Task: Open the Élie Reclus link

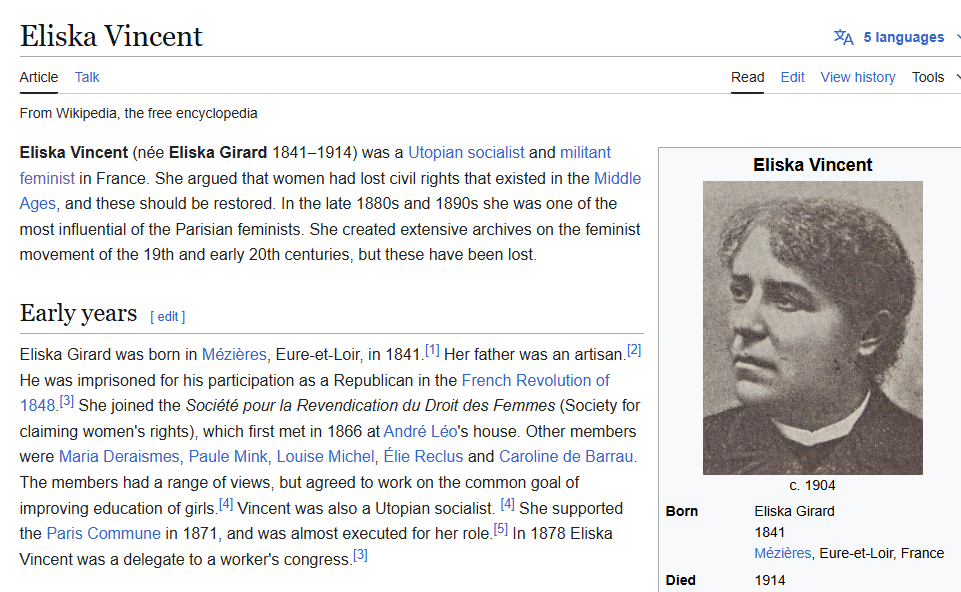Action: pos(423,457)
